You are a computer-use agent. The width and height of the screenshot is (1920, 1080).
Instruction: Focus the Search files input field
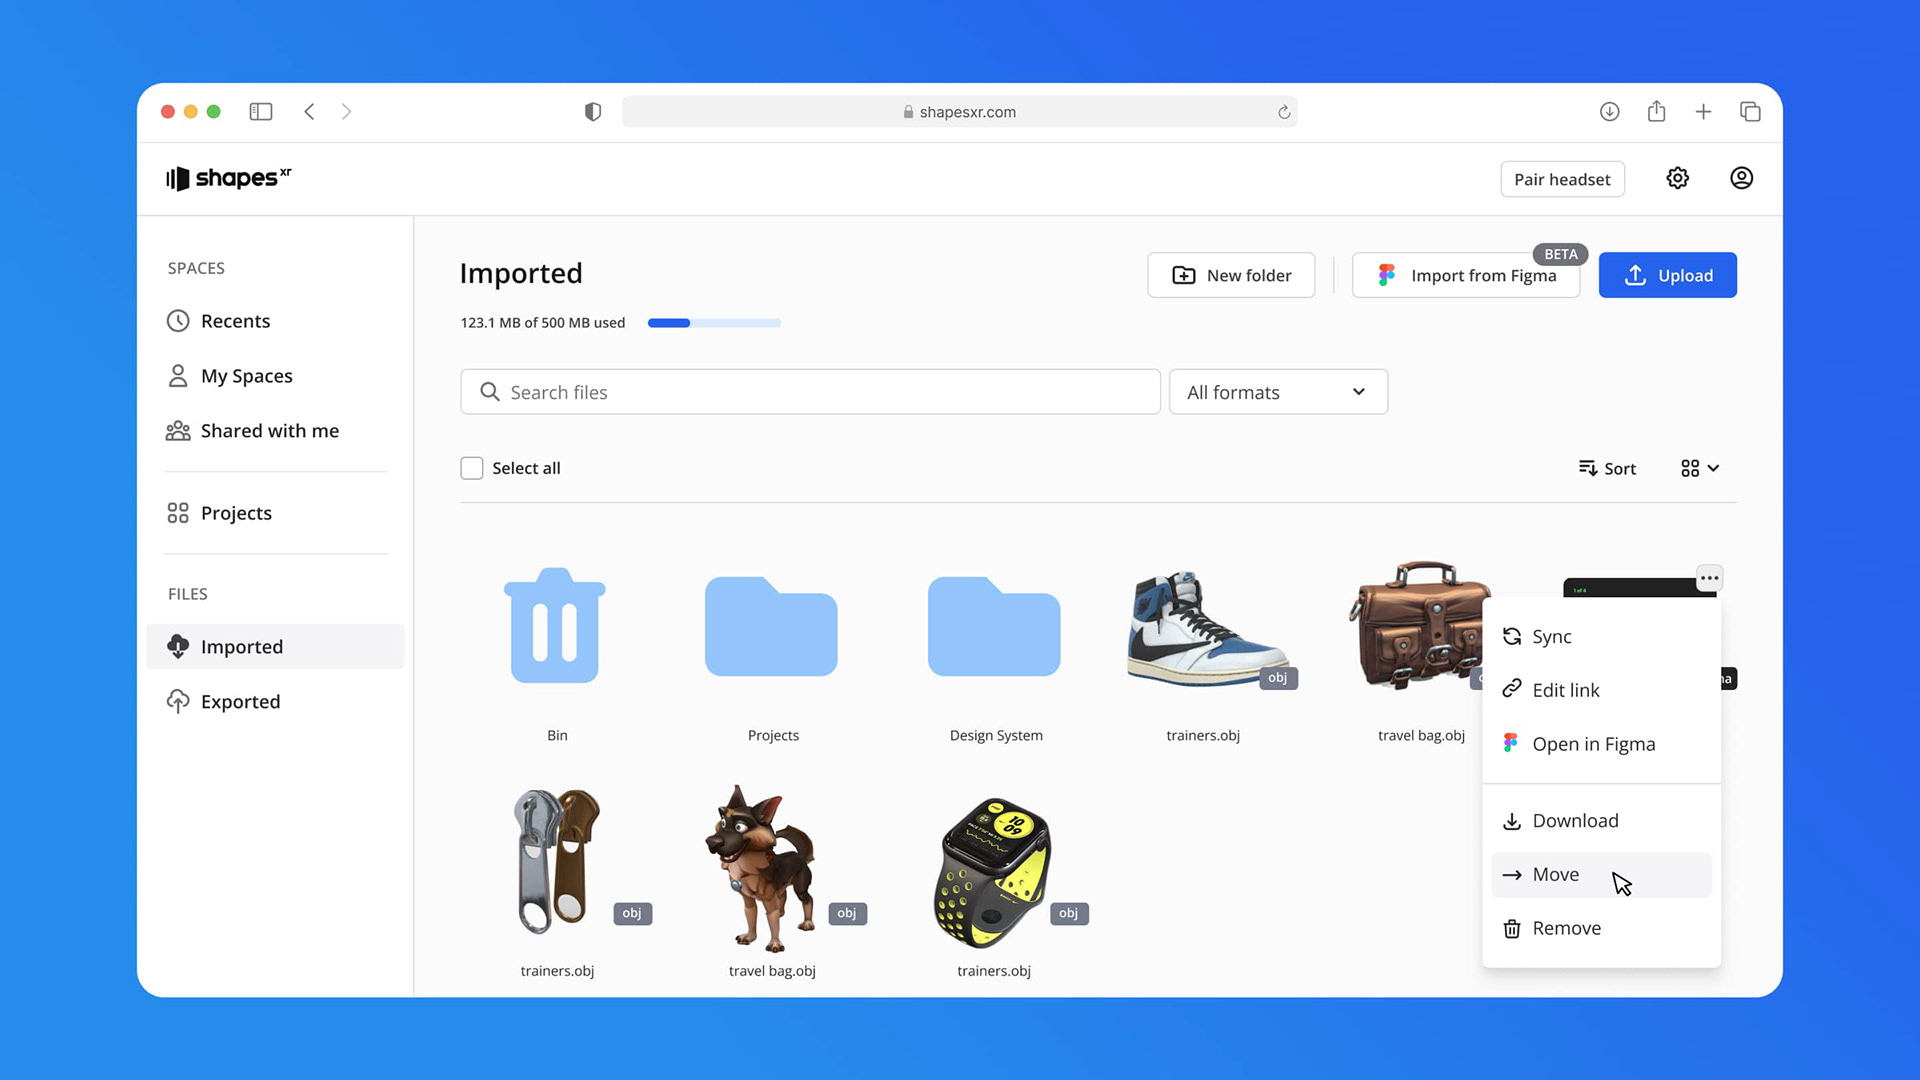pos(810,392)
